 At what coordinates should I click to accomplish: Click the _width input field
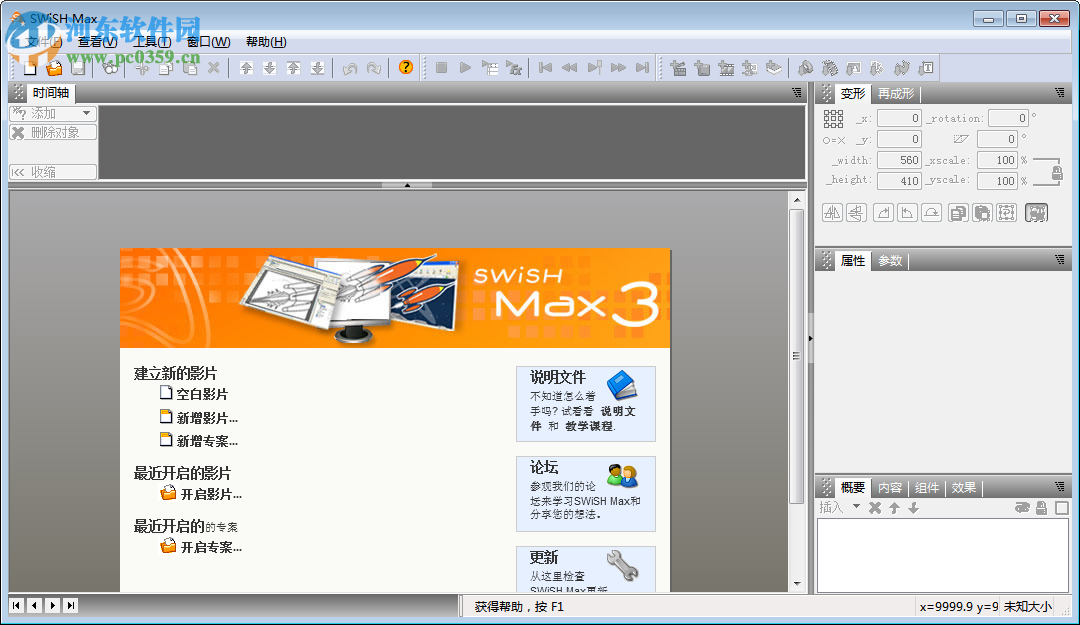[899, 159]
